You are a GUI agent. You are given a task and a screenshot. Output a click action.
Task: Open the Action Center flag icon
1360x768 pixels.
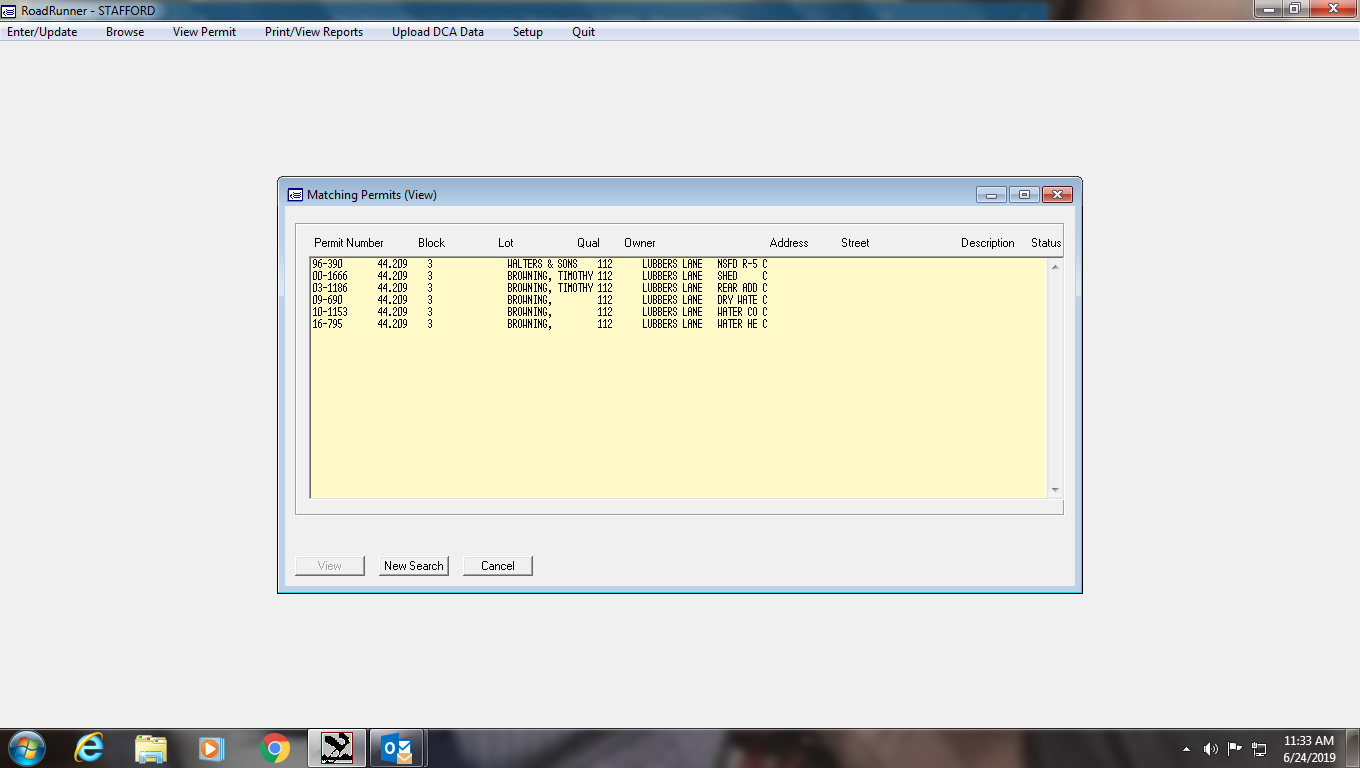pos(1235,748)
